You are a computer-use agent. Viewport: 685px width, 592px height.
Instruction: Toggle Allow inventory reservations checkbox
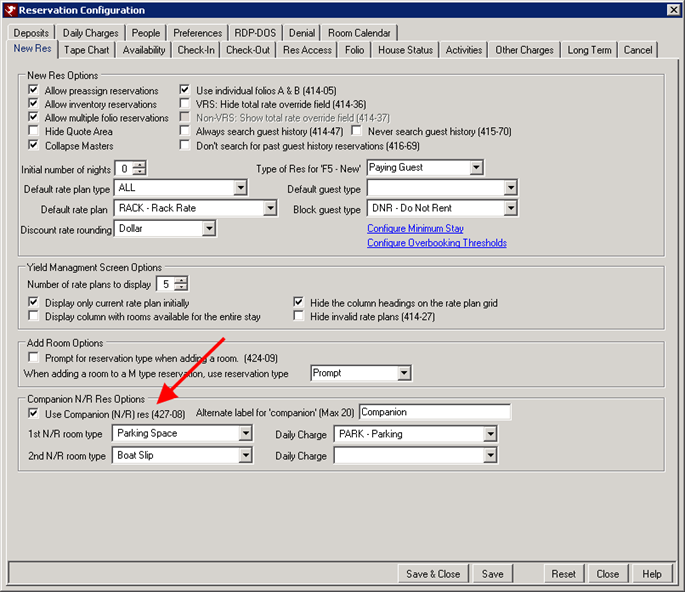coord(35,104)
